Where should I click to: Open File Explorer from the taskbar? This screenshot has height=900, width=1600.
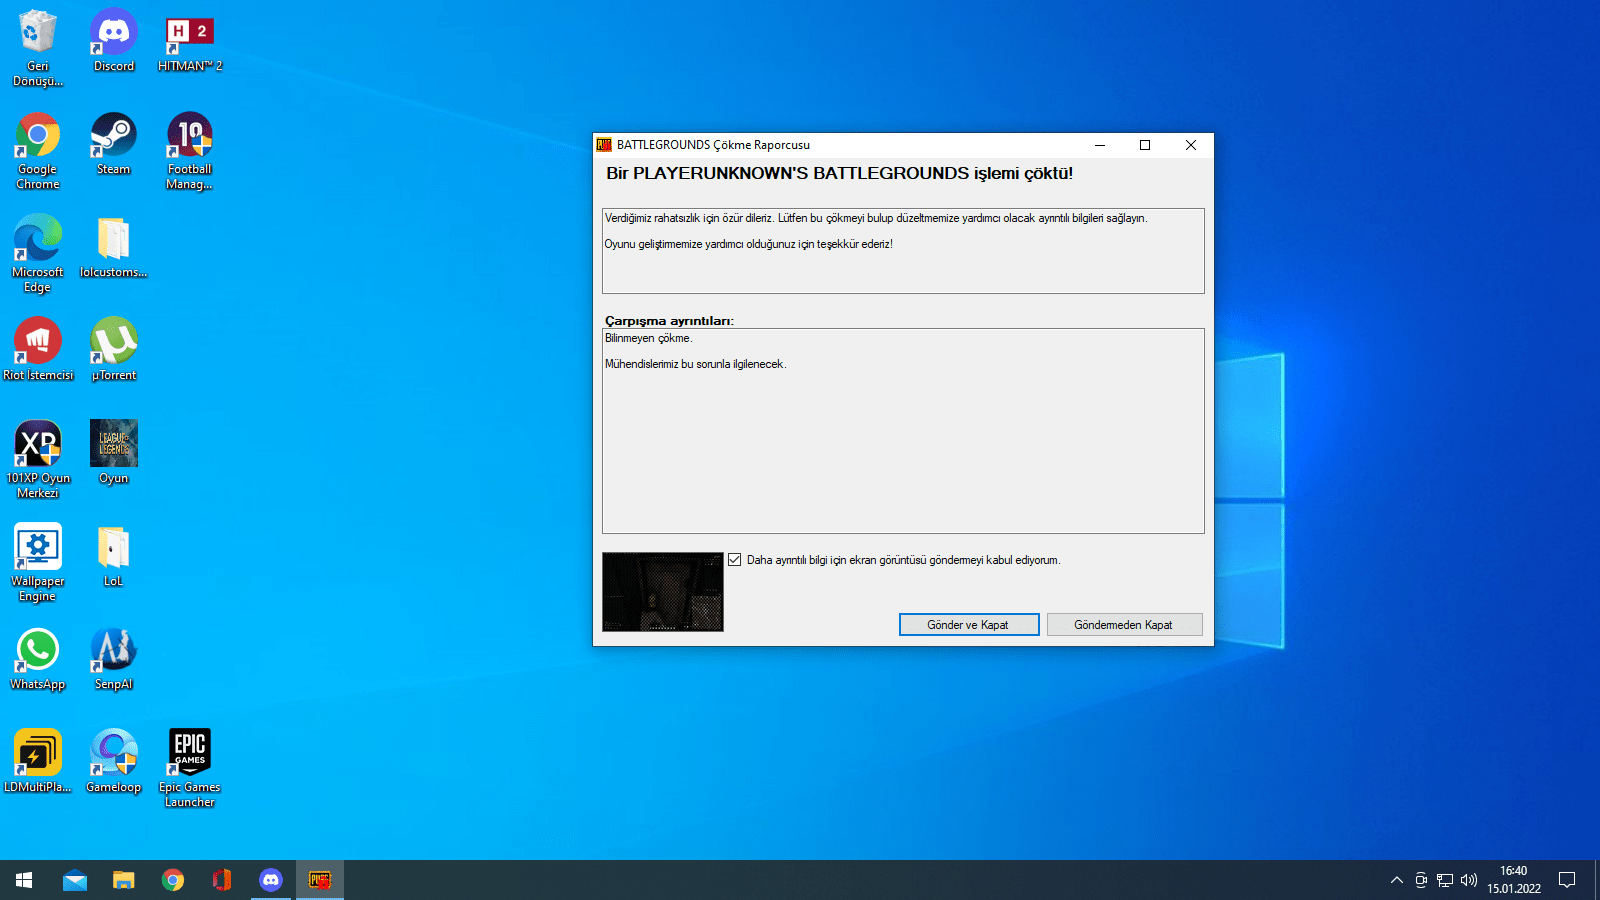point(123,880)
